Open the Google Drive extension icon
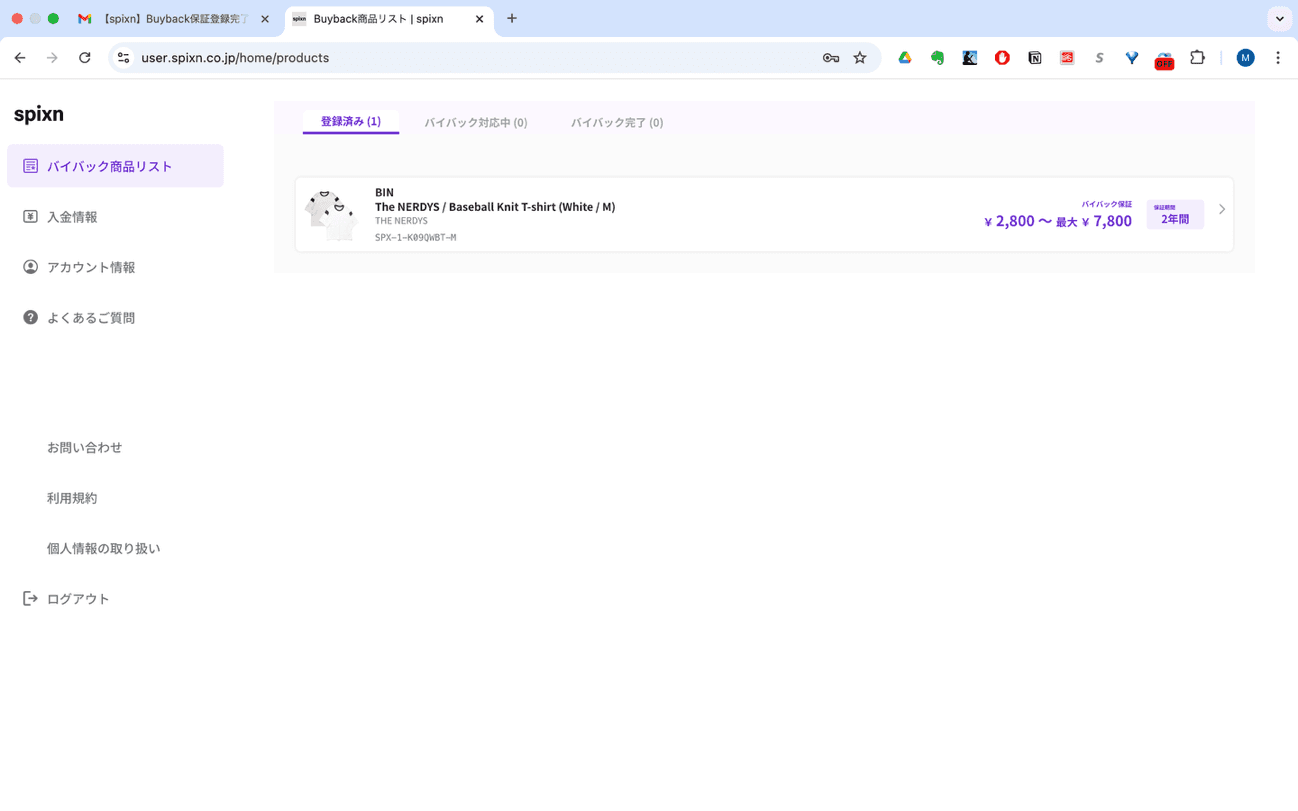This screenshot has height=811, width=1298. tap(905, 58)
